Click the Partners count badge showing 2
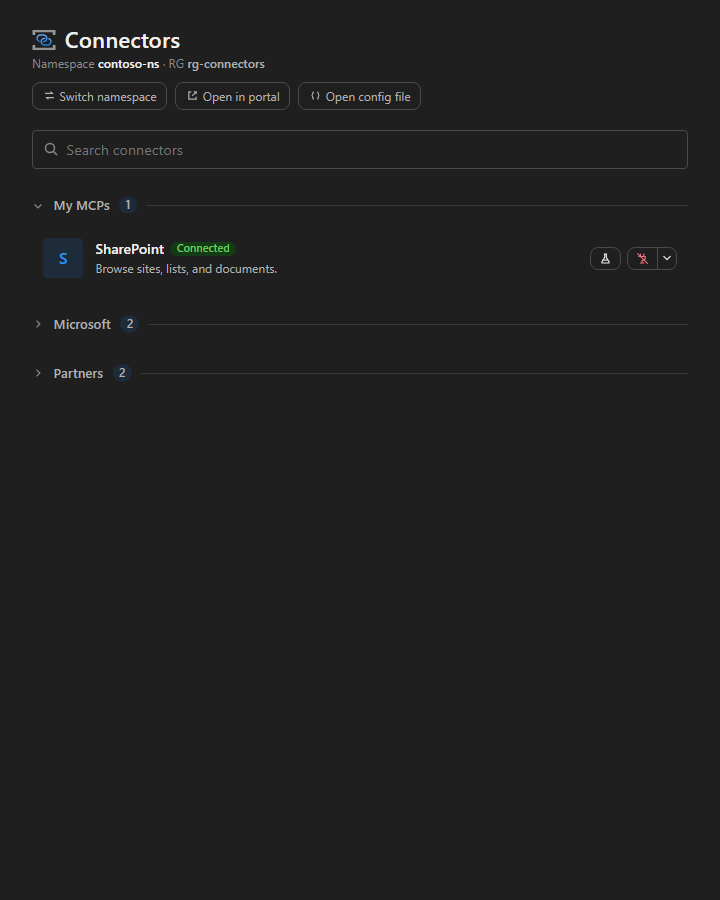The height and width of the screenshot is (900, 720). coord(122,373)
